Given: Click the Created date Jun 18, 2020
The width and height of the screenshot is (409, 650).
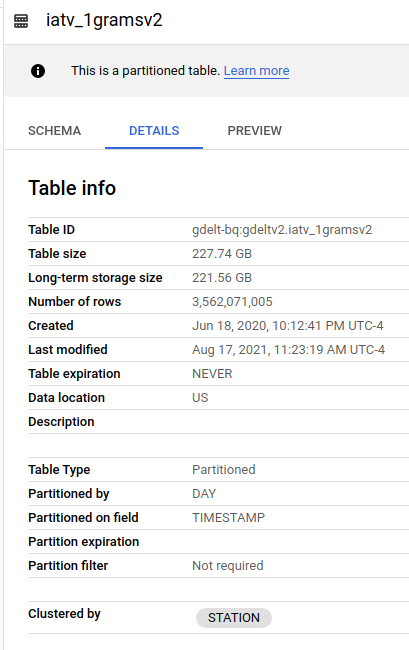Looking at the screenshot, I should (288, 326).
